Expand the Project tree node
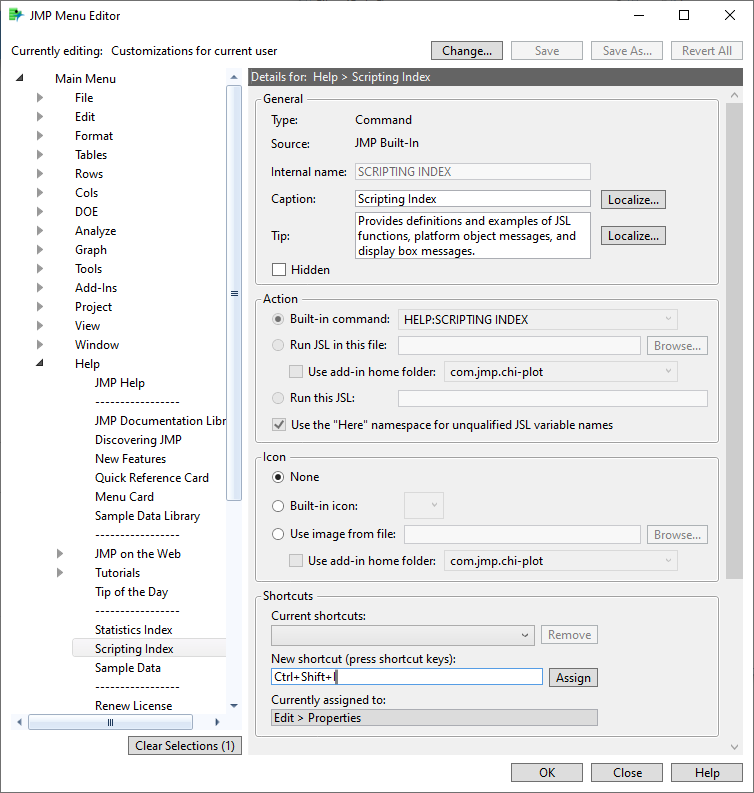This screenshot has height=793, width=754. point(40,306)
